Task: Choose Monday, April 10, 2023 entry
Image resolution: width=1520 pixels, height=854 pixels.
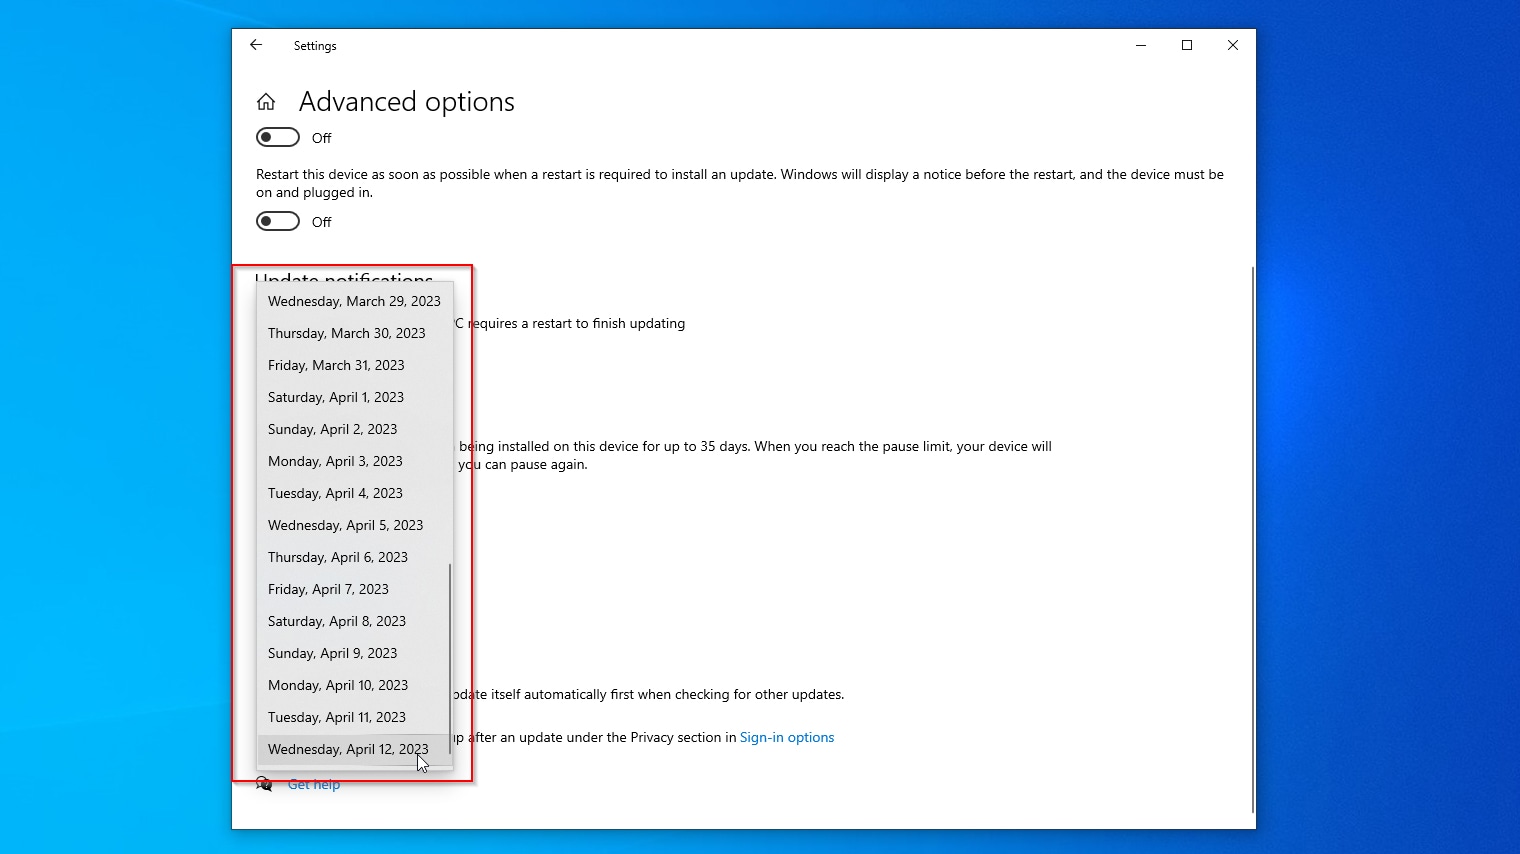Action: 338,685
